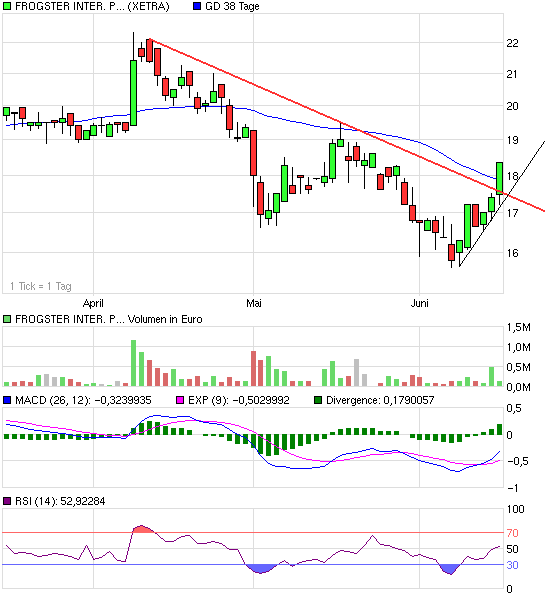This screenshot has height=597, width=545.
Task: Click the price label '18' on the axis
Action: click(513, 176)
